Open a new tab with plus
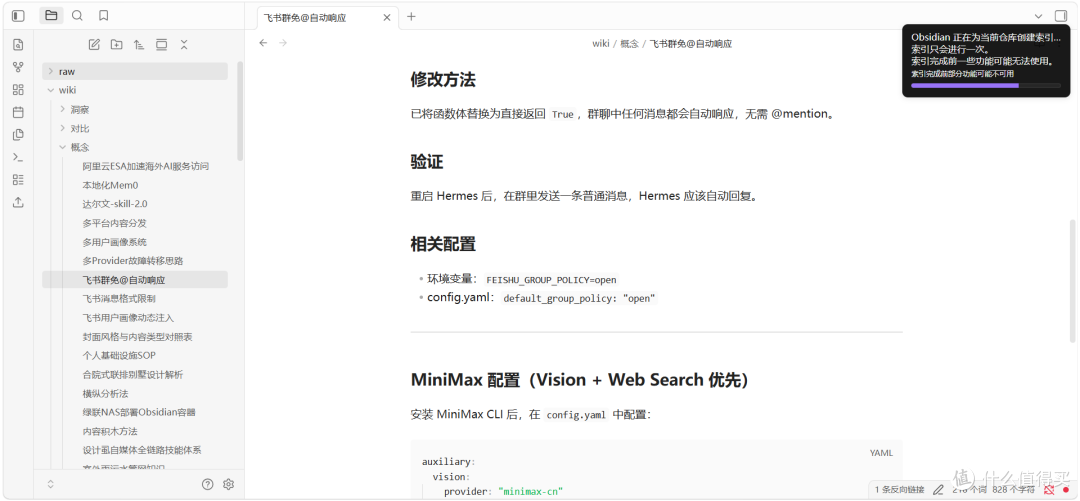This screenshot has height=501, width=1080. click(x=411, y=17)
